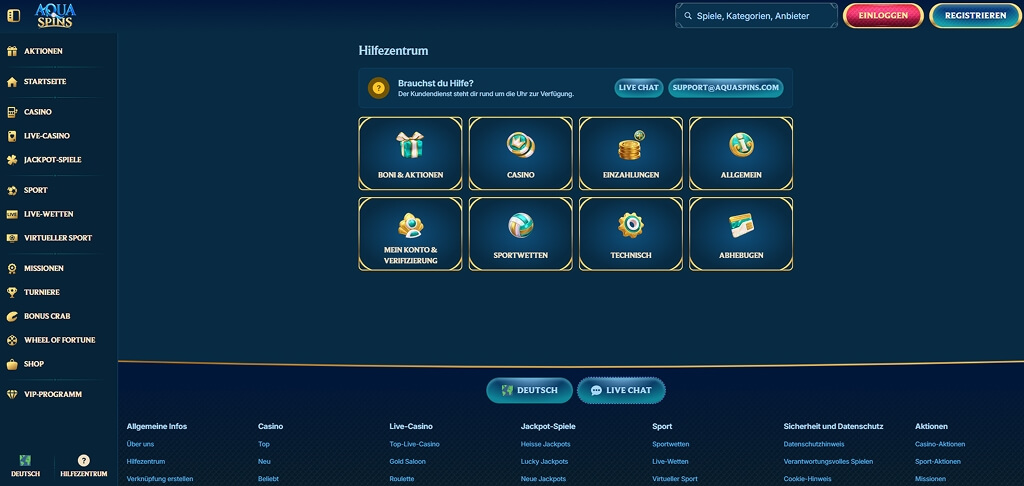Open the Allgemein help category card

tap(741, 154)
